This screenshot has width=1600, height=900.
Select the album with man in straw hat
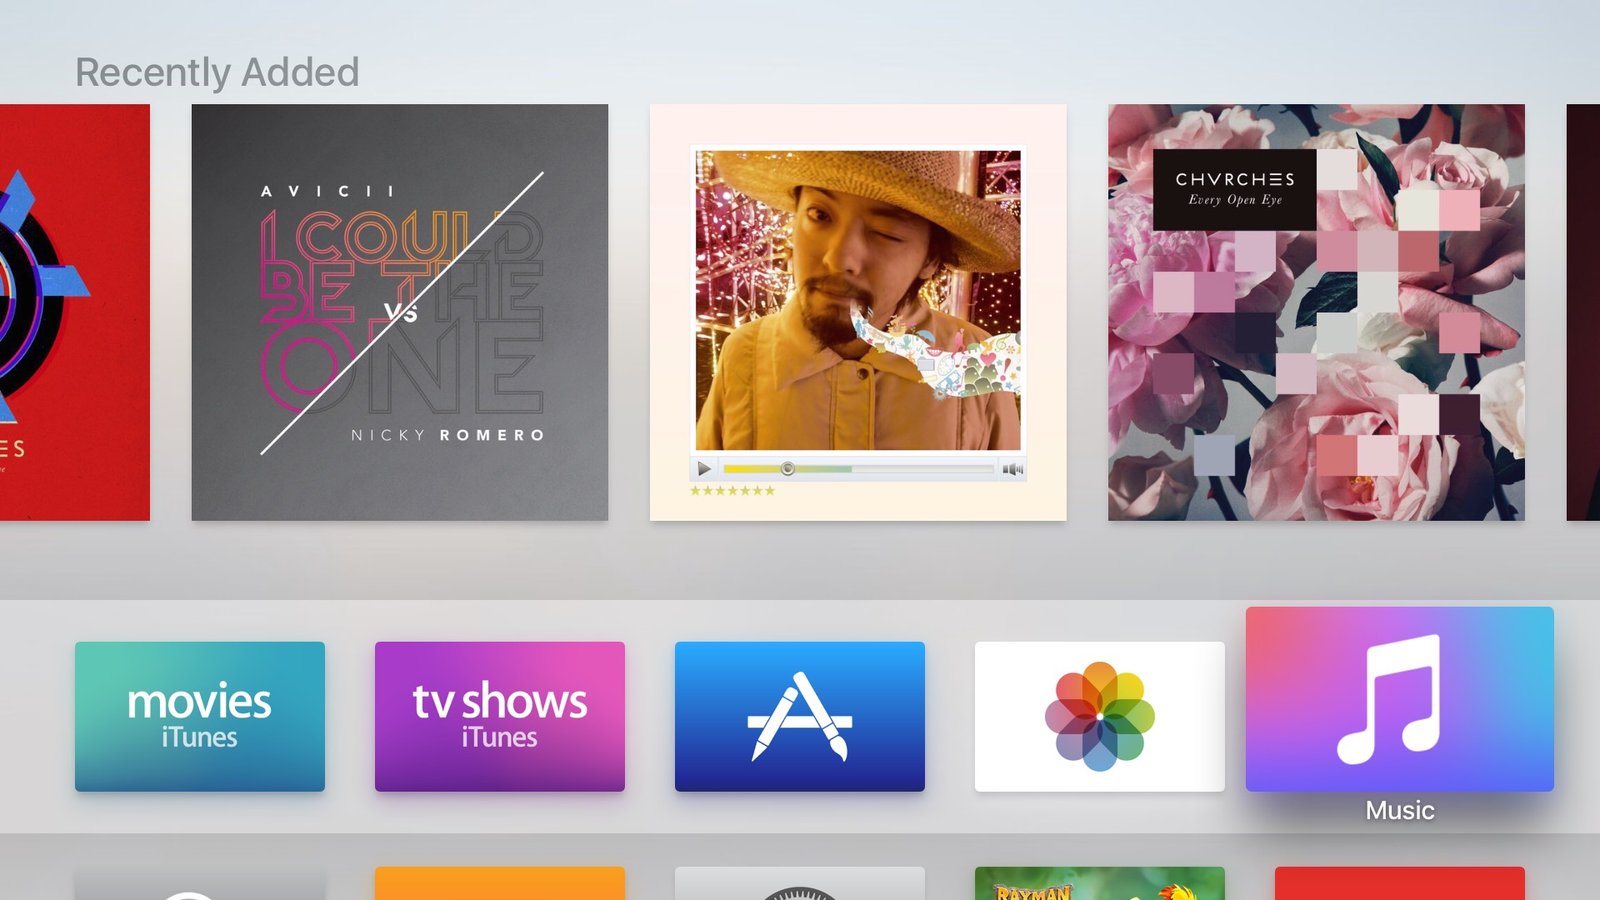pos(858,312)
